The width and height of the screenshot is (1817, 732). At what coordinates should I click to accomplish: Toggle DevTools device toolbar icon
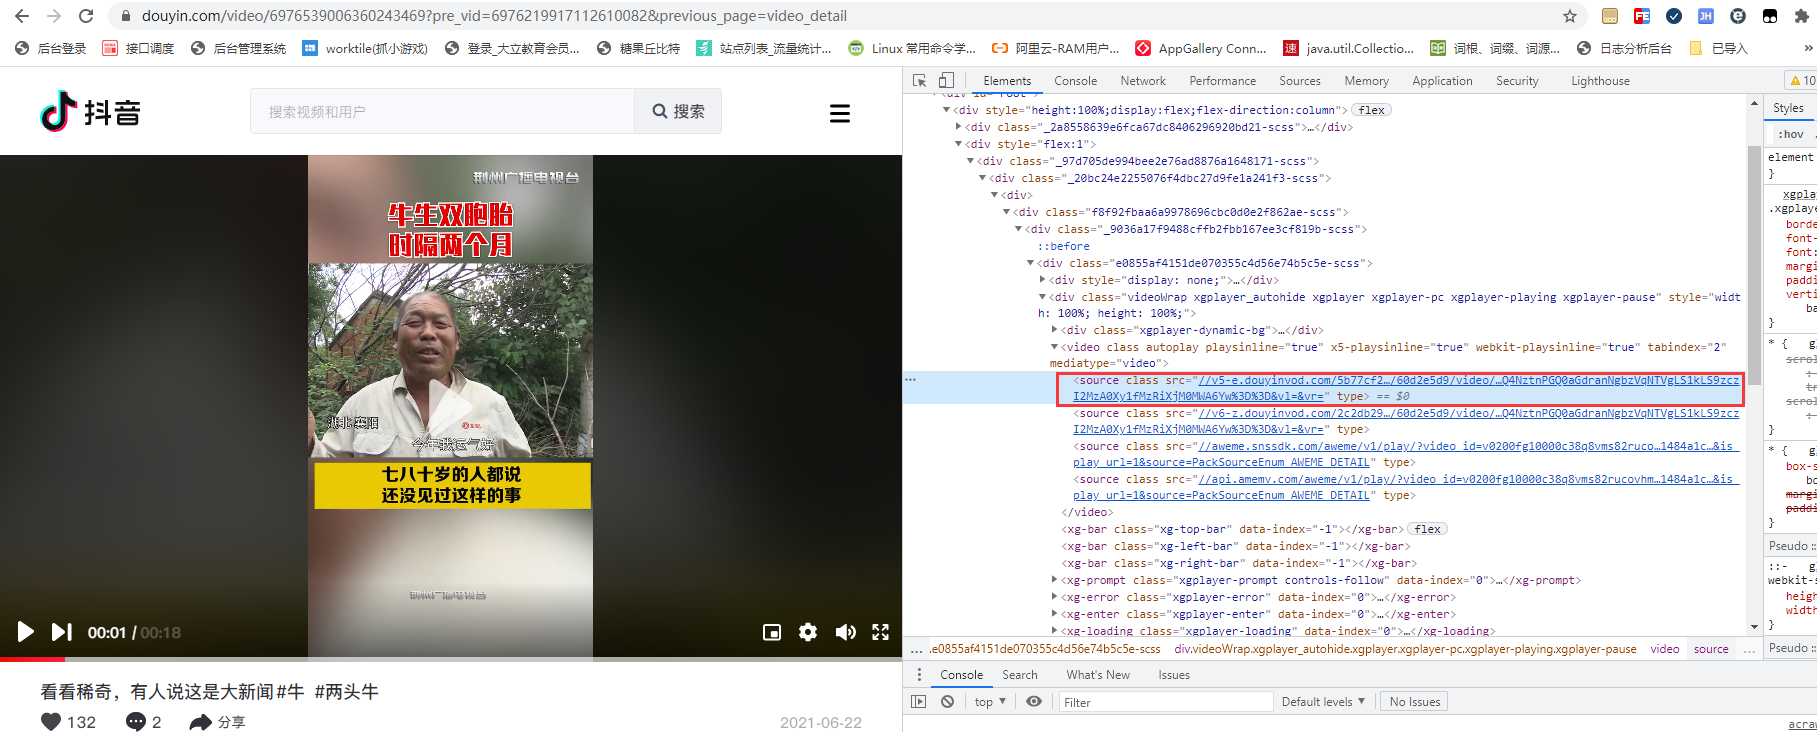(x=946, y=80)
